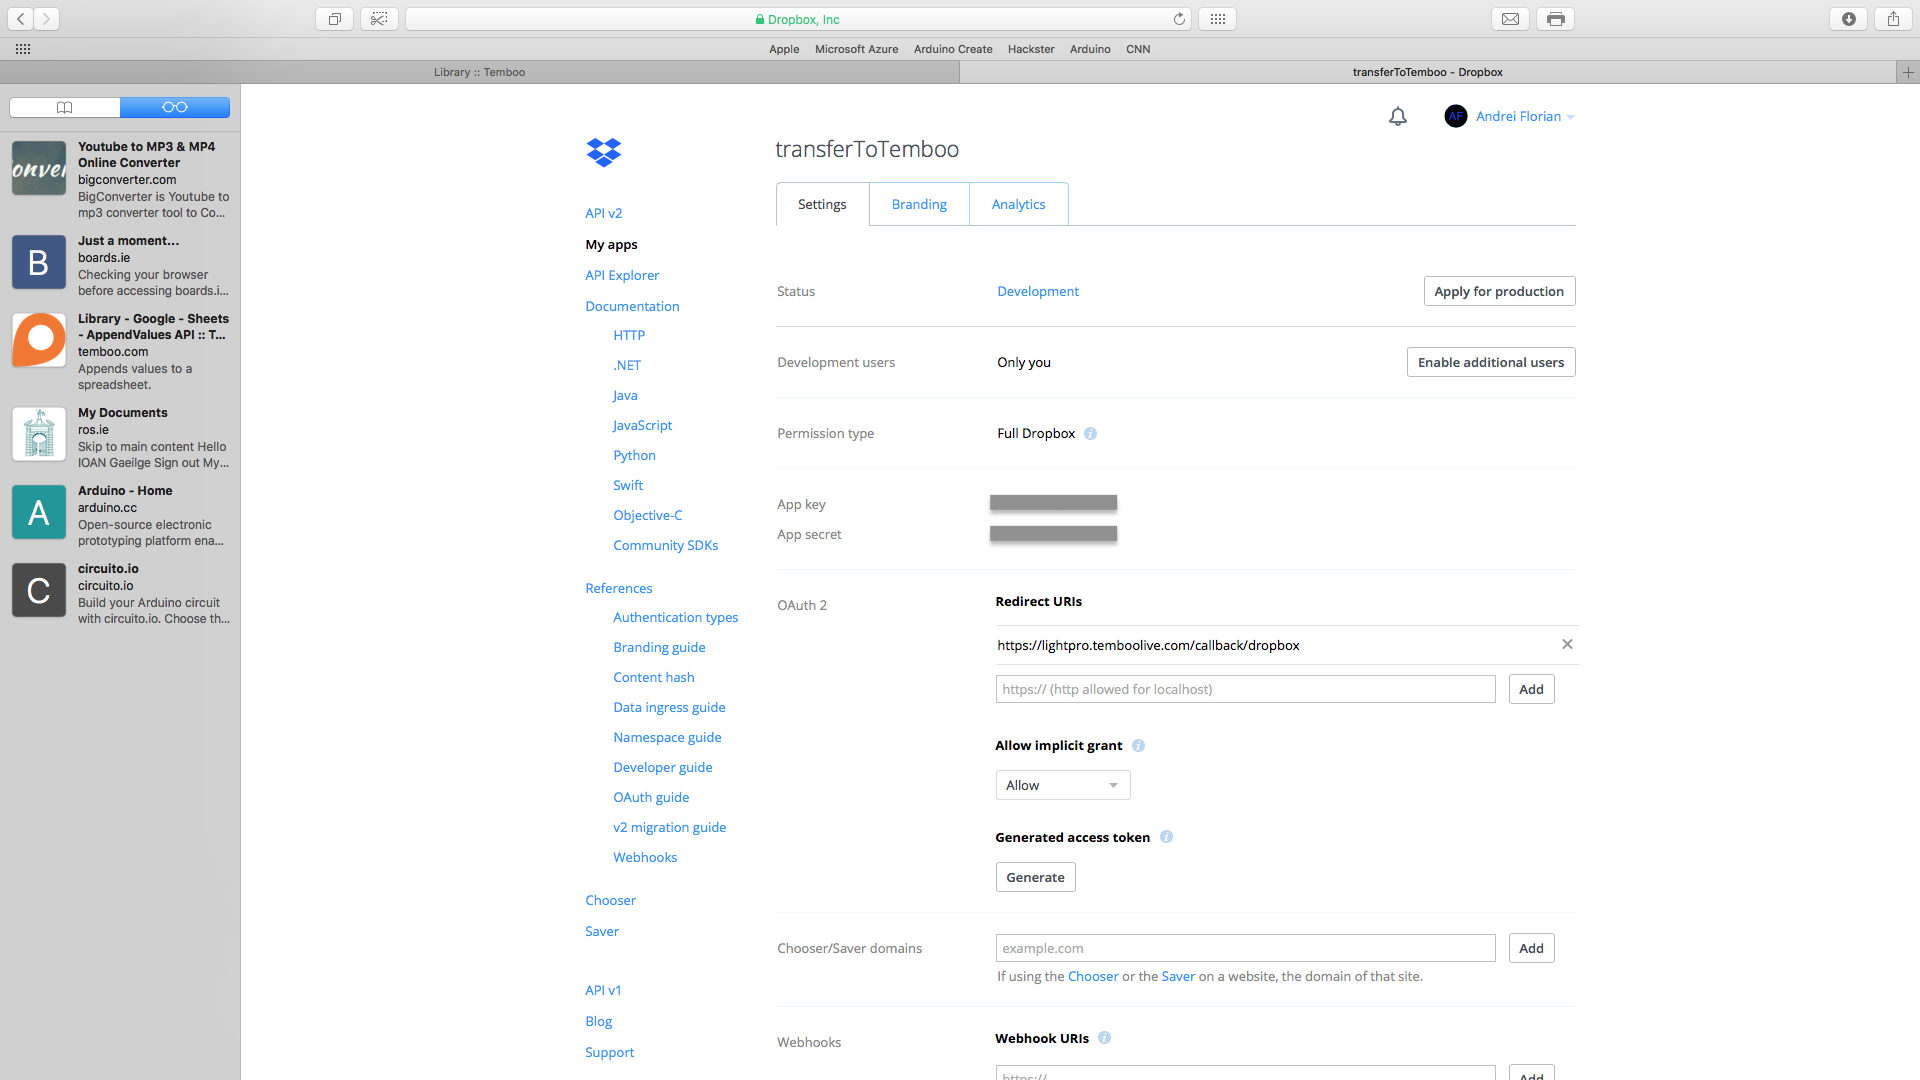Click the info icon beside Generated access token
The image size is (1920, 1080).
[1166, 837]
